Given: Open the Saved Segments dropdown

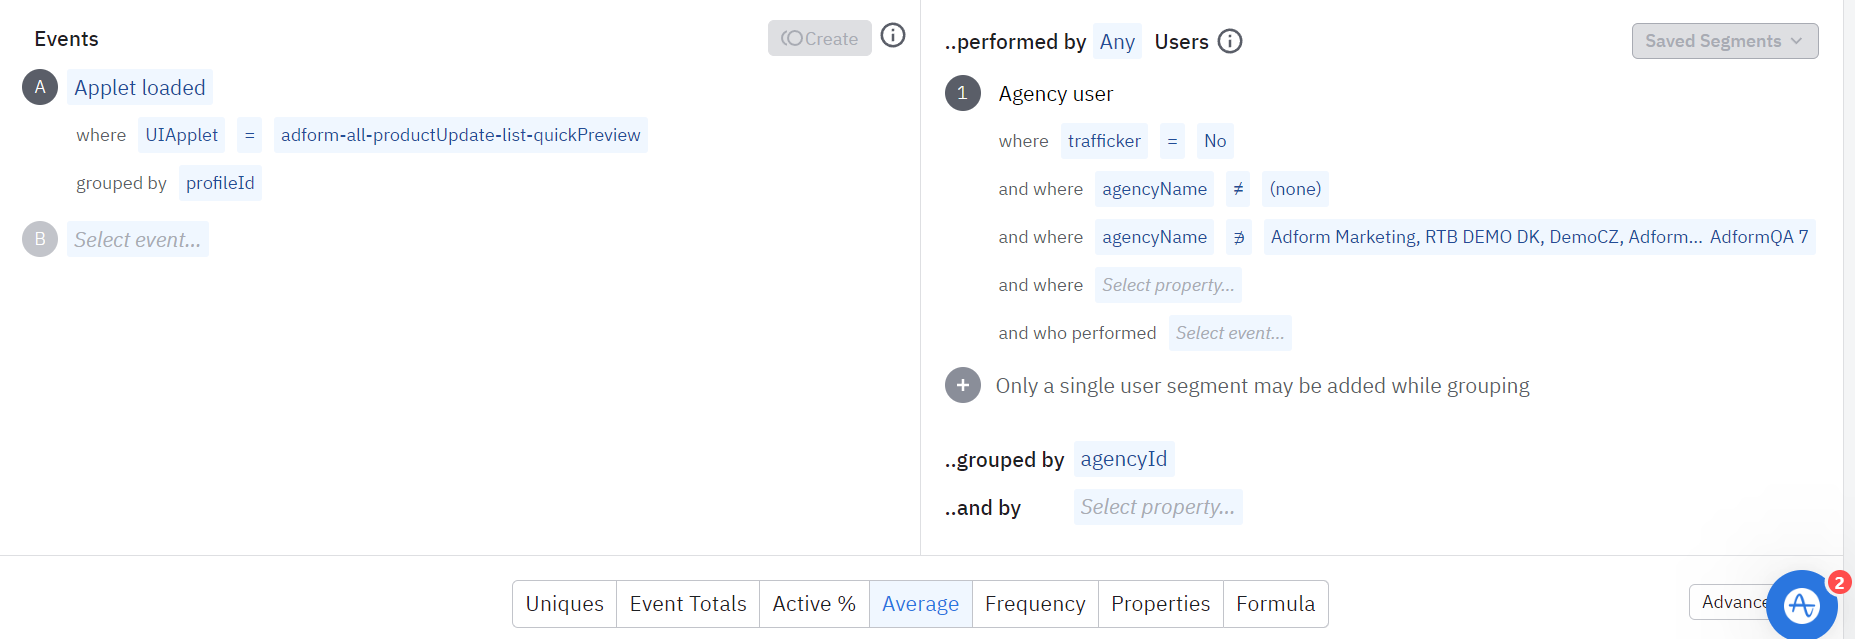Looking at the screenshot, I should (1724, 41).
